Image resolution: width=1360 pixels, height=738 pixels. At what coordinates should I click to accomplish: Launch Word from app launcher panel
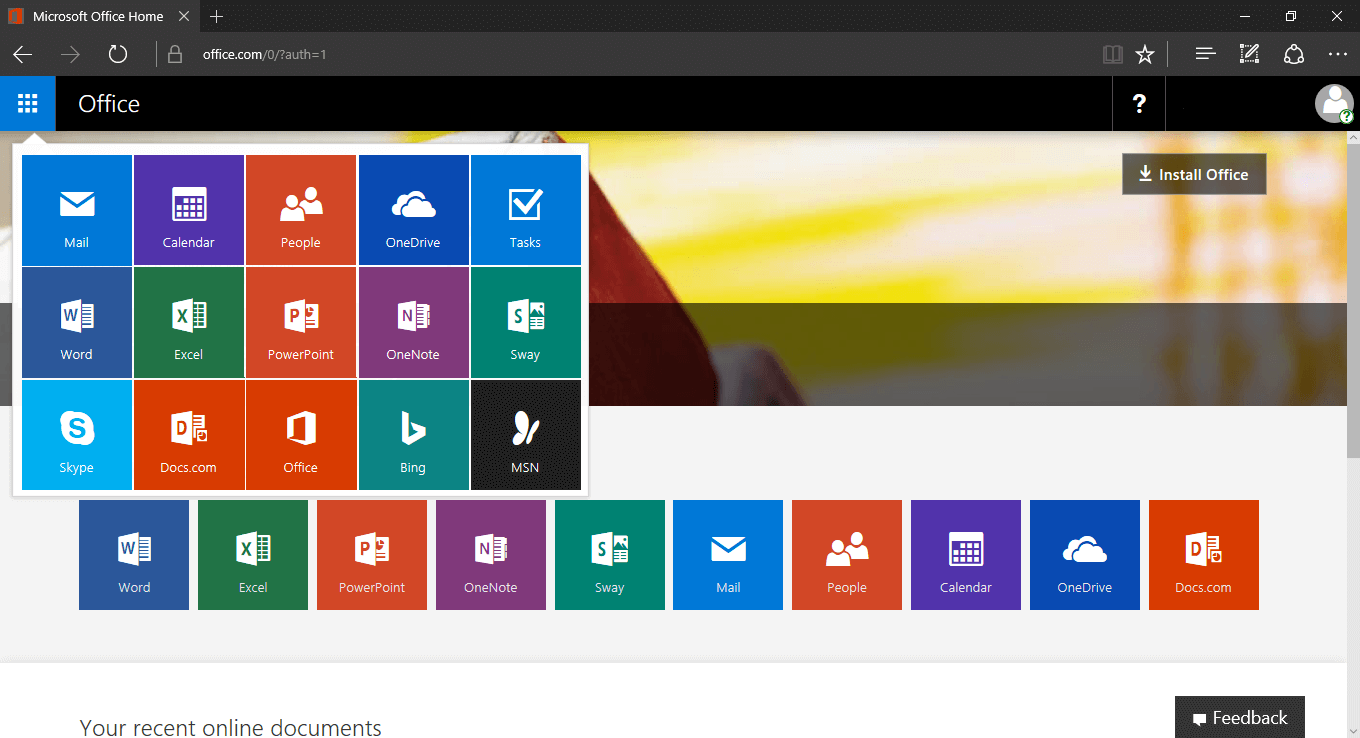point(77,322)
